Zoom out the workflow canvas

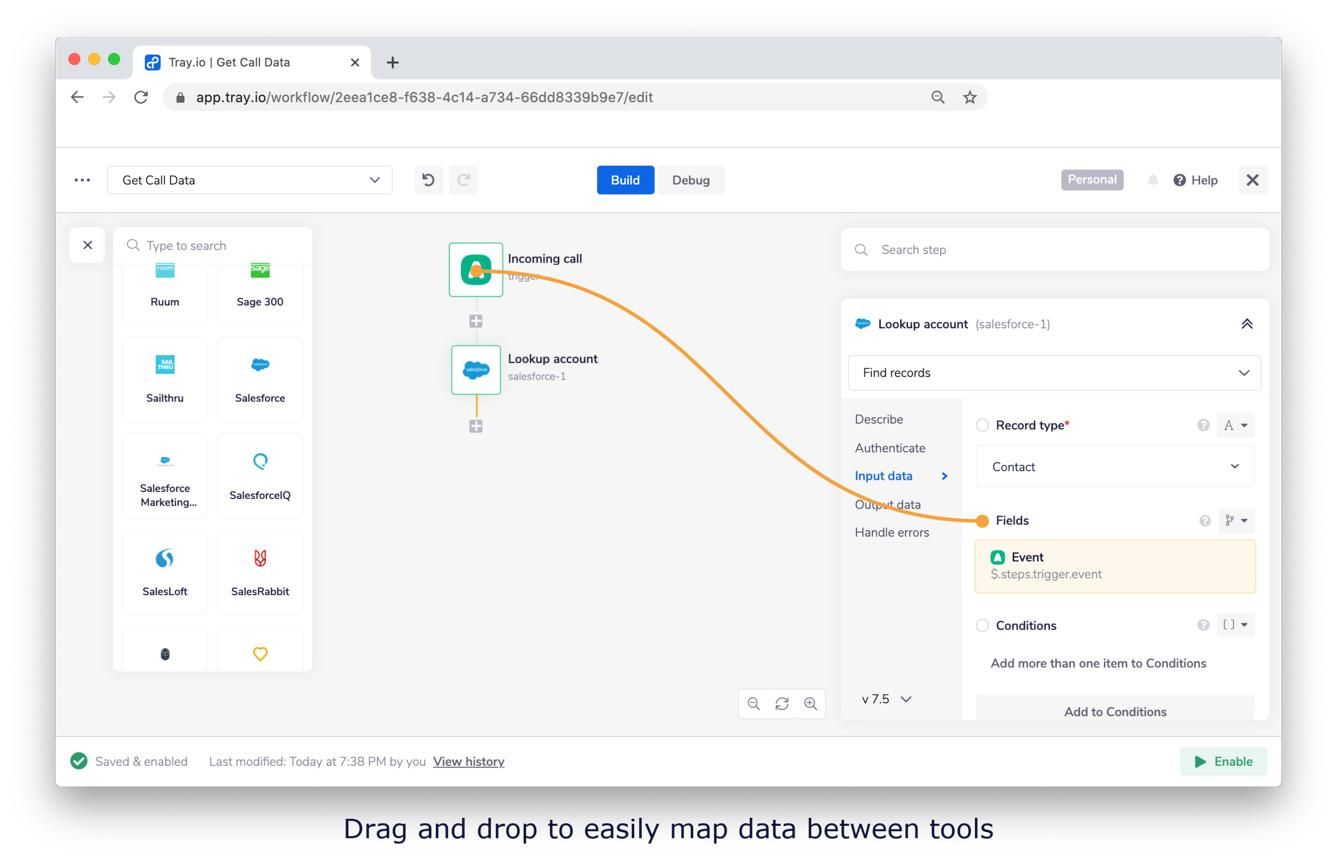(754, 704)
